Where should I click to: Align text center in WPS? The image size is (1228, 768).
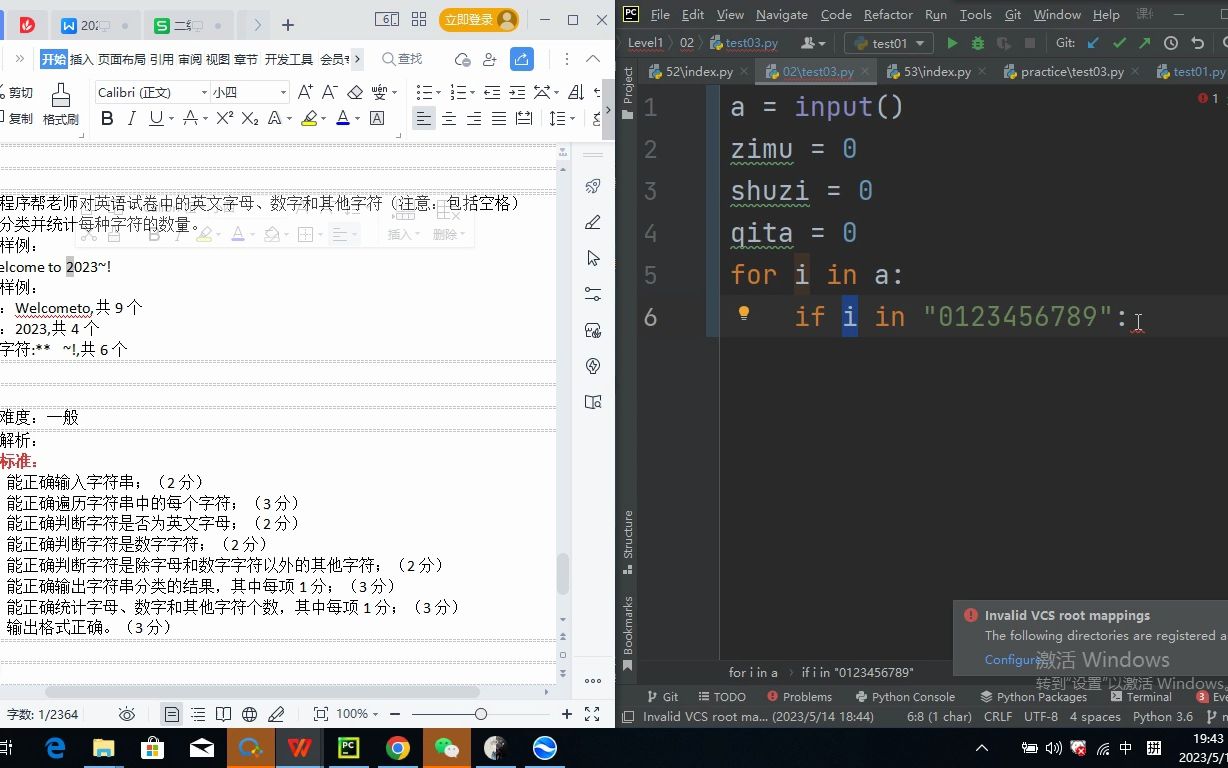tap(449, 118)
